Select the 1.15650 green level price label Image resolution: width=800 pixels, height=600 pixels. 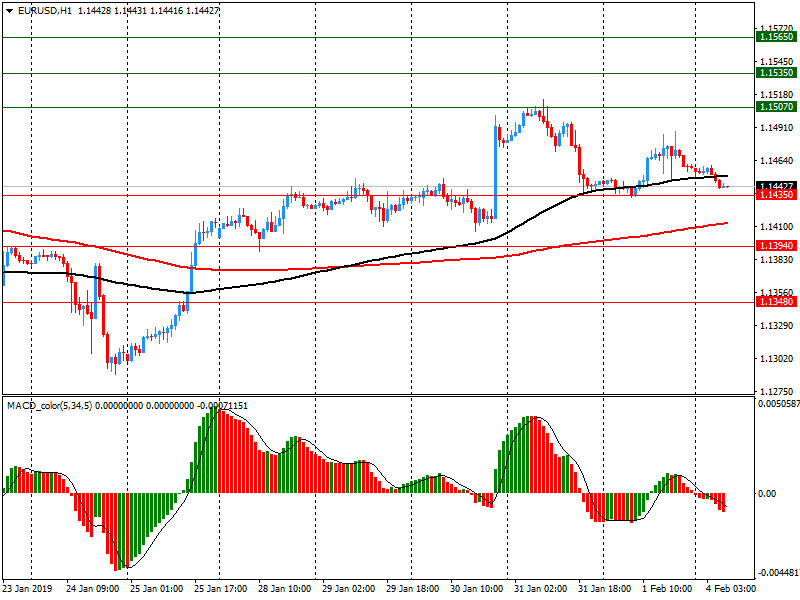pyautogui.click(x=776, y=37)
